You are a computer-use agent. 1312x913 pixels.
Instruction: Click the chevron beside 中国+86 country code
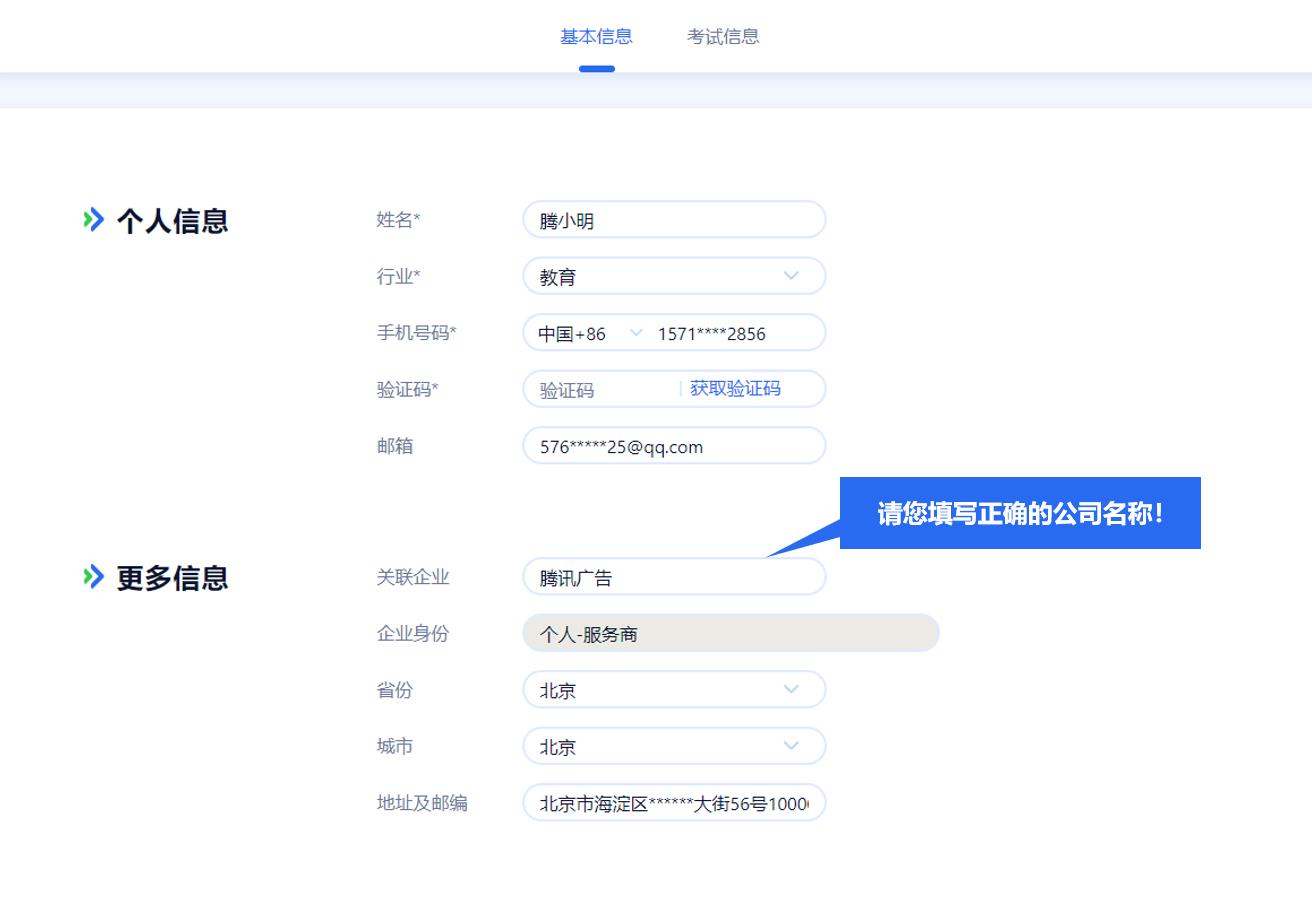[x=637, y=333]
